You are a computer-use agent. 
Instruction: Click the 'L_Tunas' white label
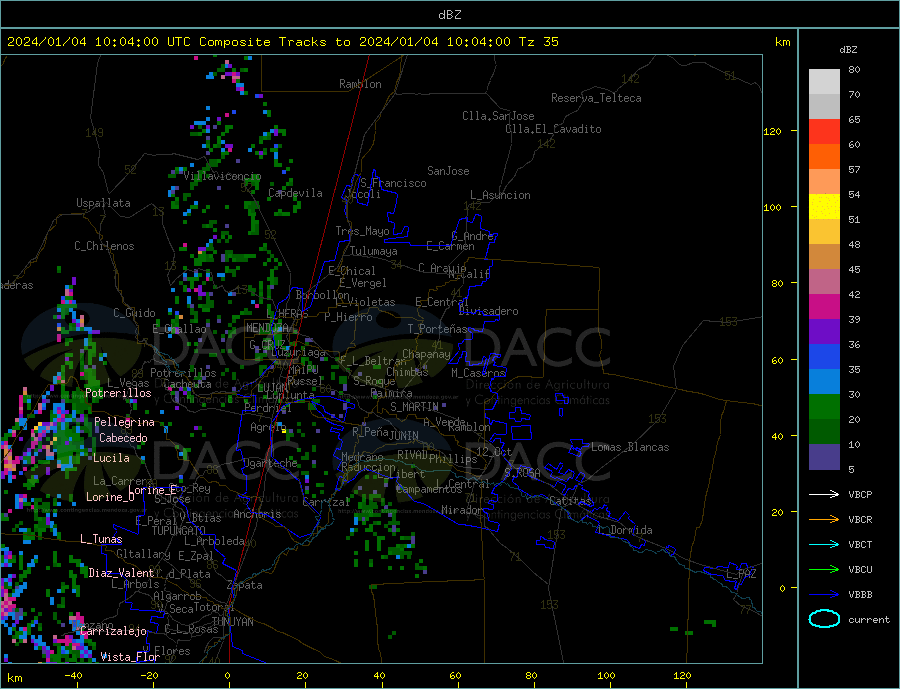click(101, 539)
